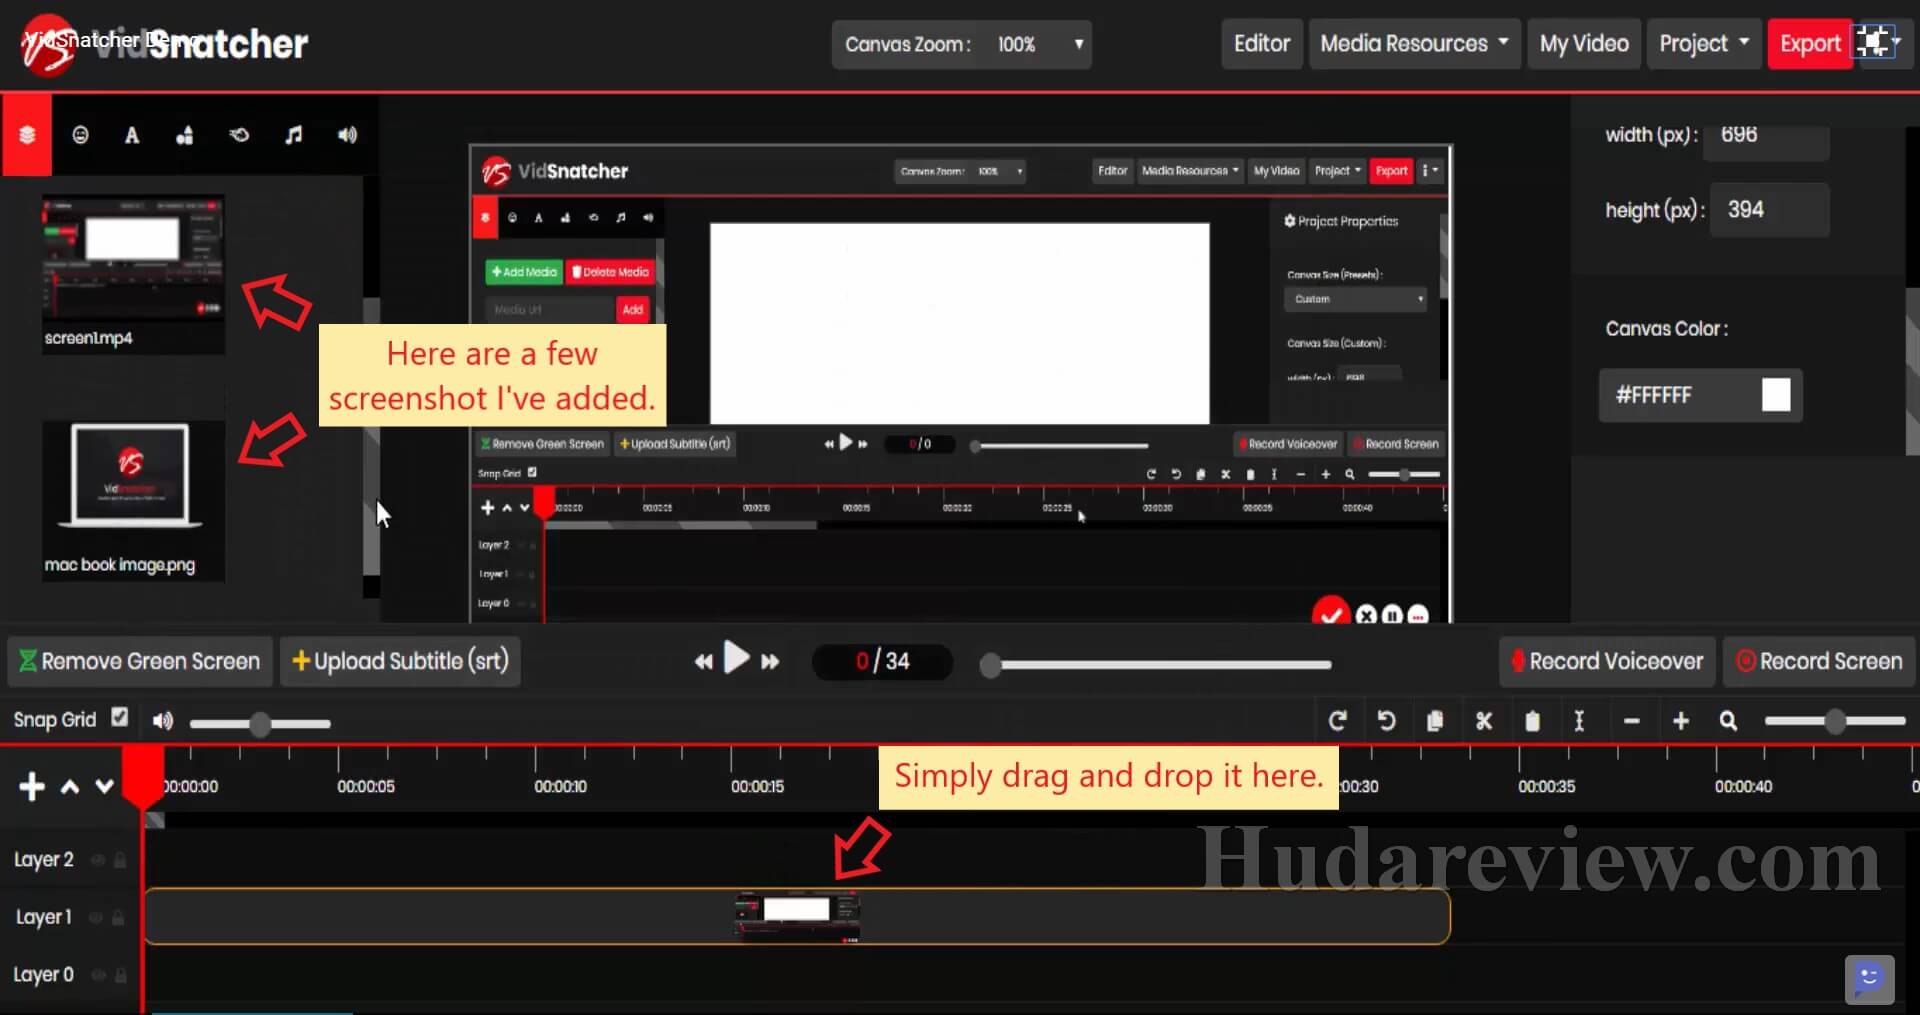The height and width of the screenshot is (1015, 1920).
Task: Toggle visibility eye of Layer 2
Action: click(97, 860)
